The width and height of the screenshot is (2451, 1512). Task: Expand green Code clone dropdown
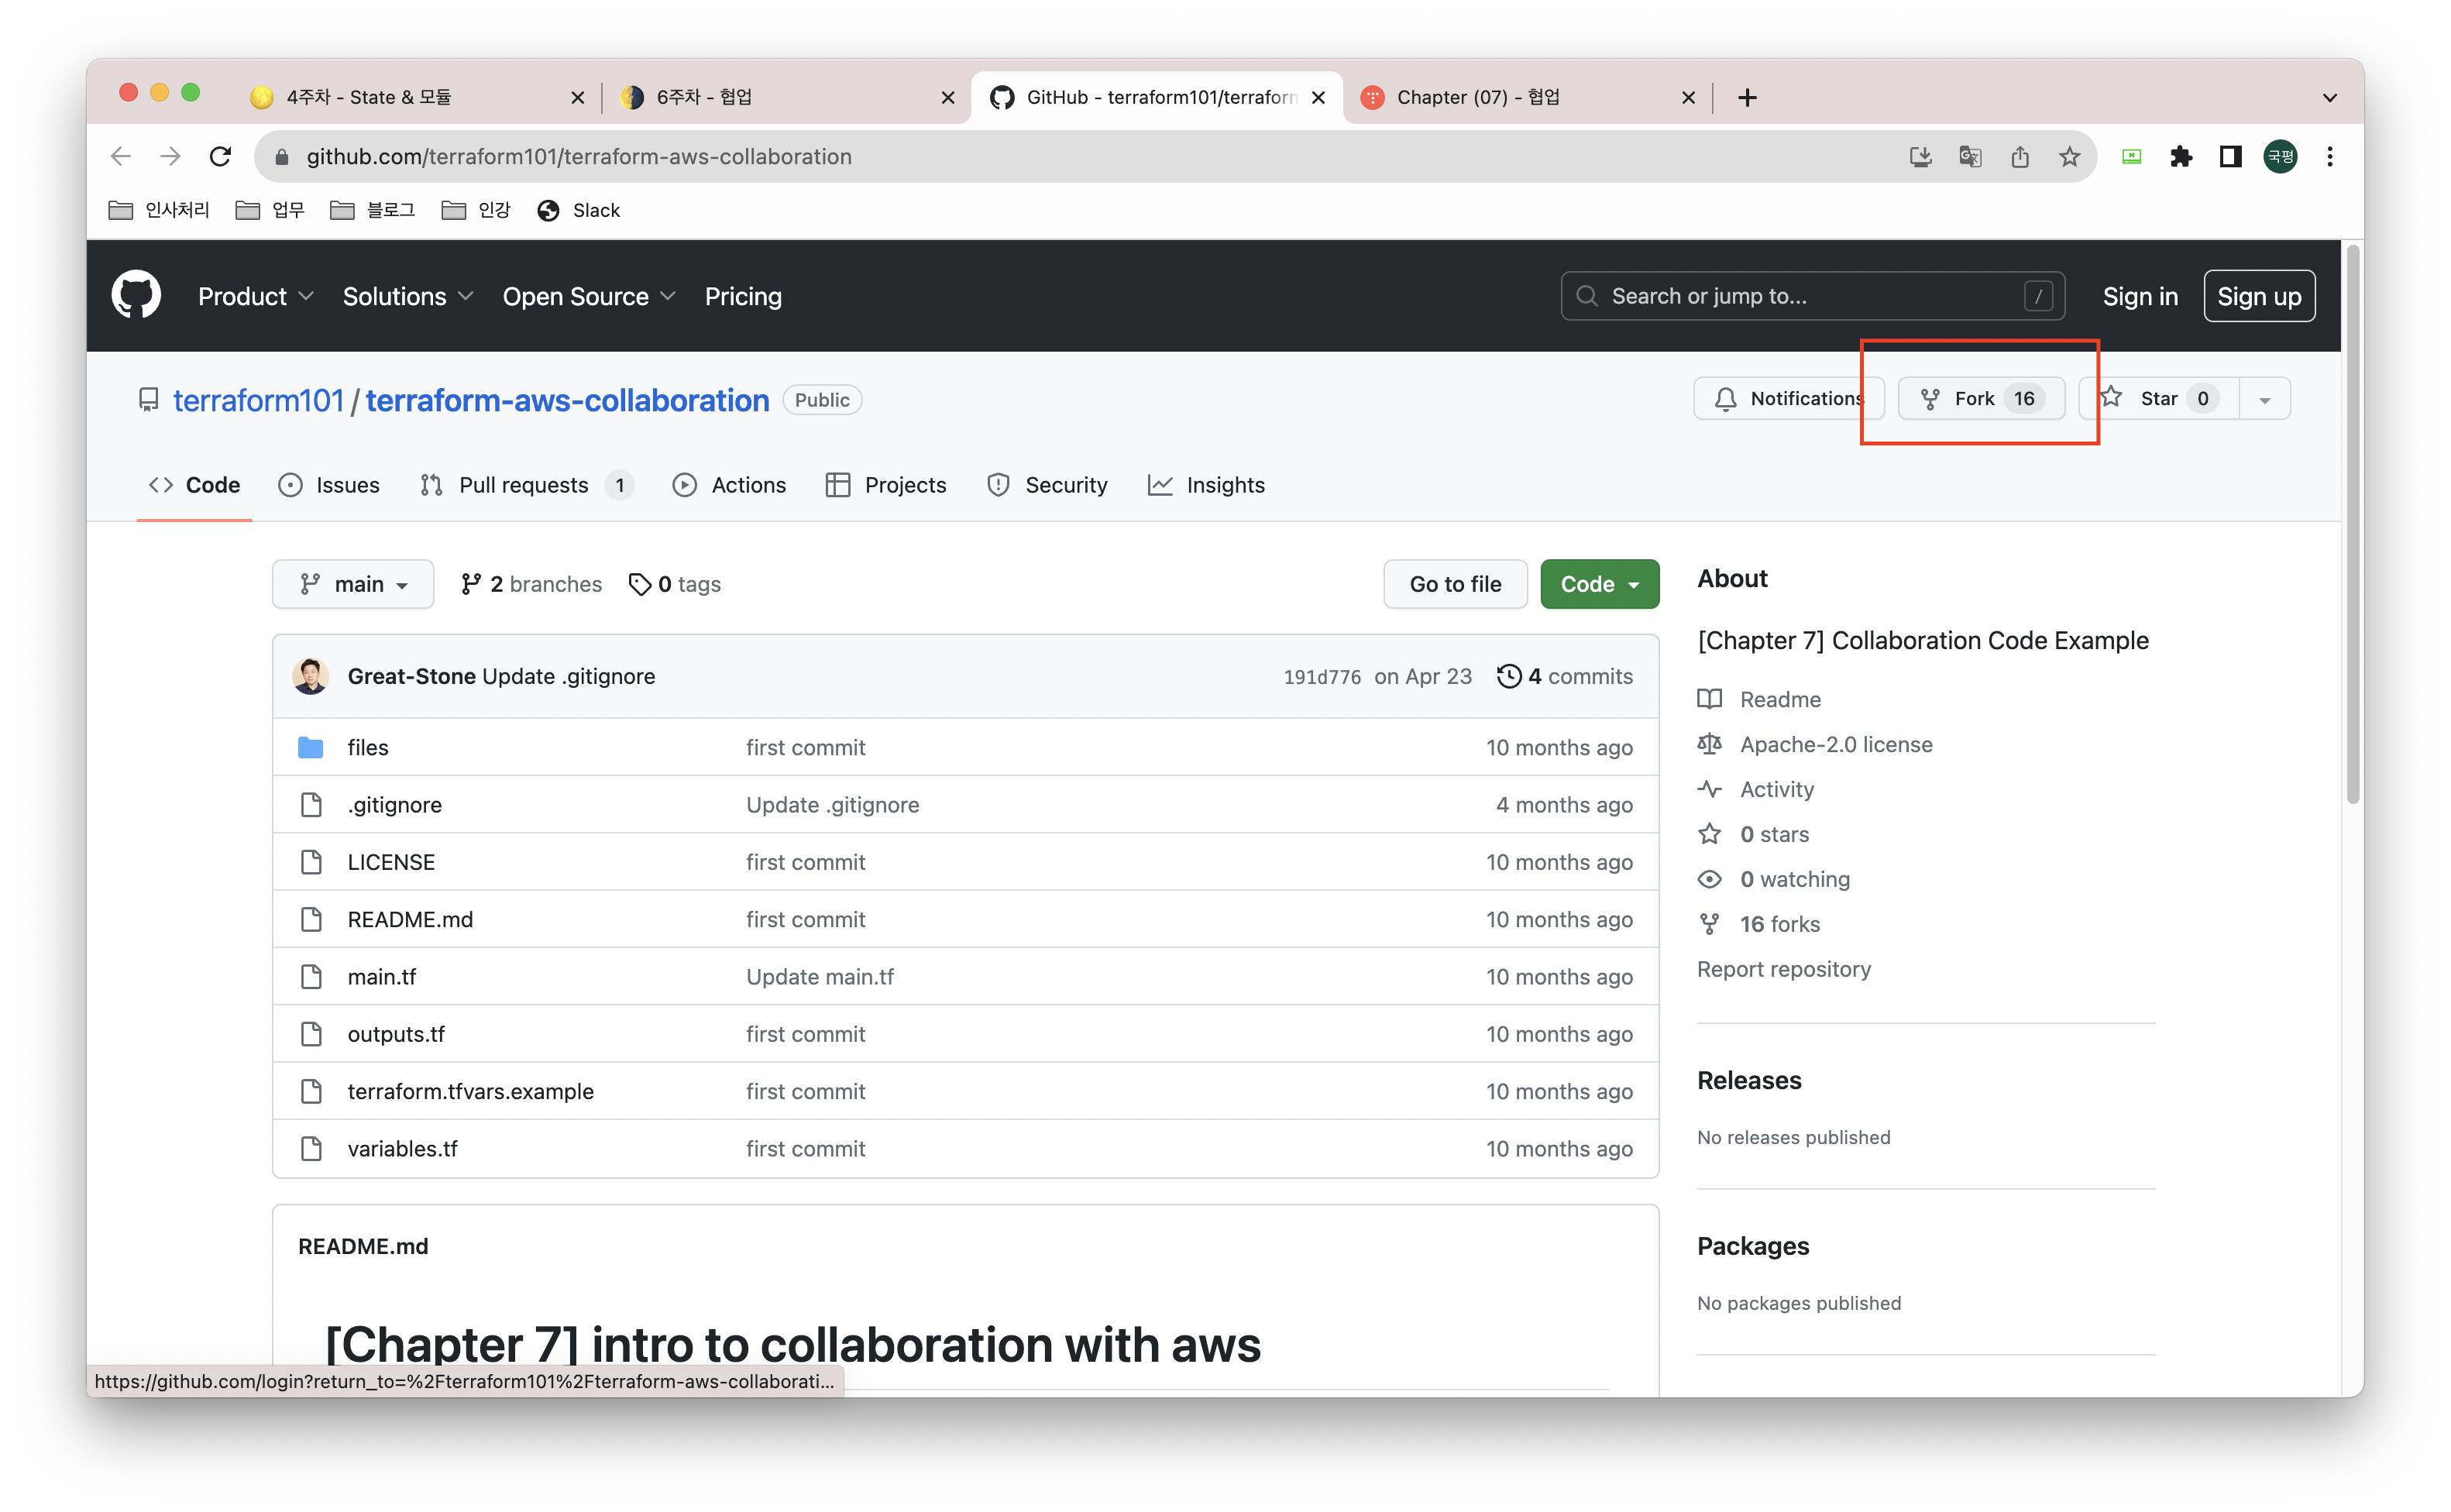(1599, 584)
